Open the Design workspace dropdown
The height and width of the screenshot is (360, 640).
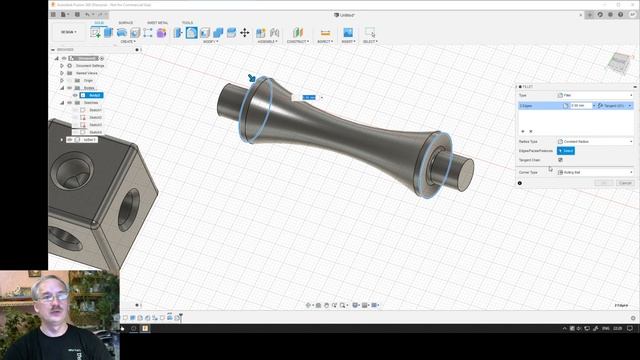point(69,32)
